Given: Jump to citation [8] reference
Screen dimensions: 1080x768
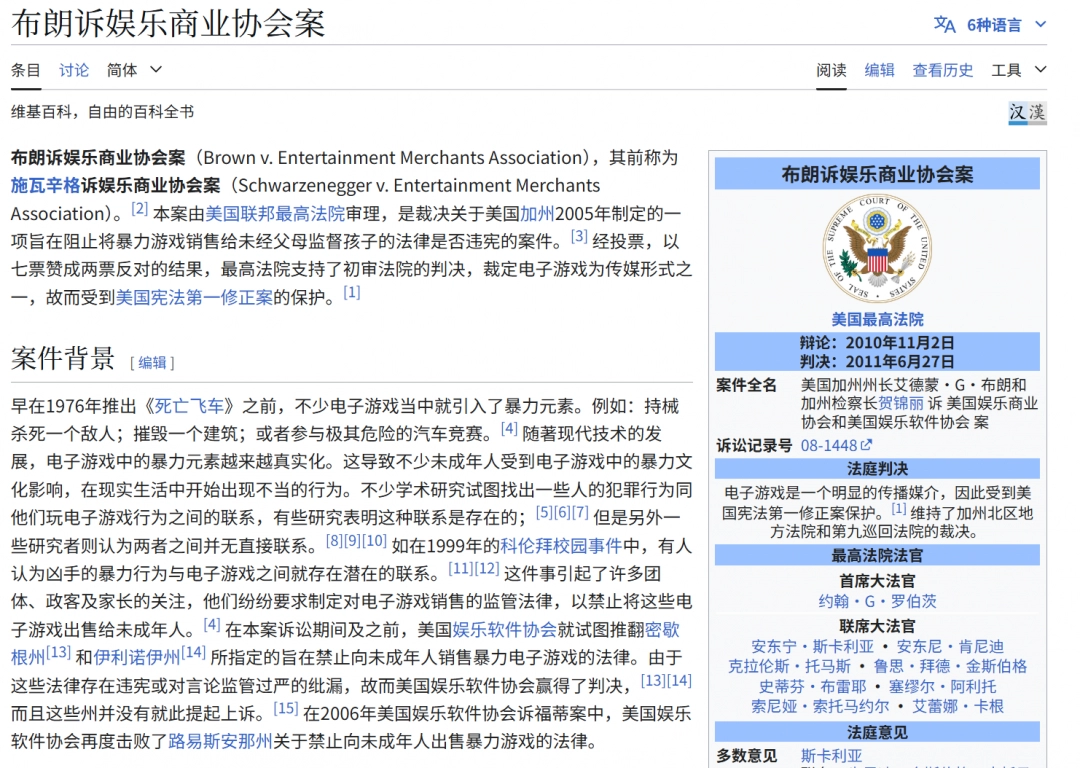Looking at the screenshot, I should coord(334,541).
